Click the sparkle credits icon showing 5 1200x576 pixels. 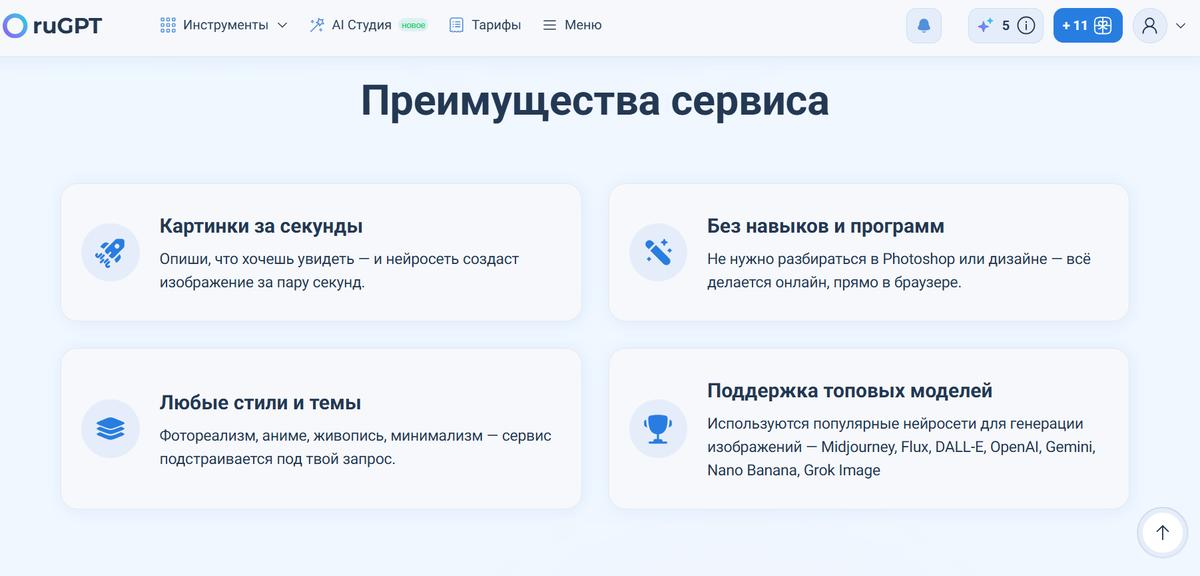point(986,26)
